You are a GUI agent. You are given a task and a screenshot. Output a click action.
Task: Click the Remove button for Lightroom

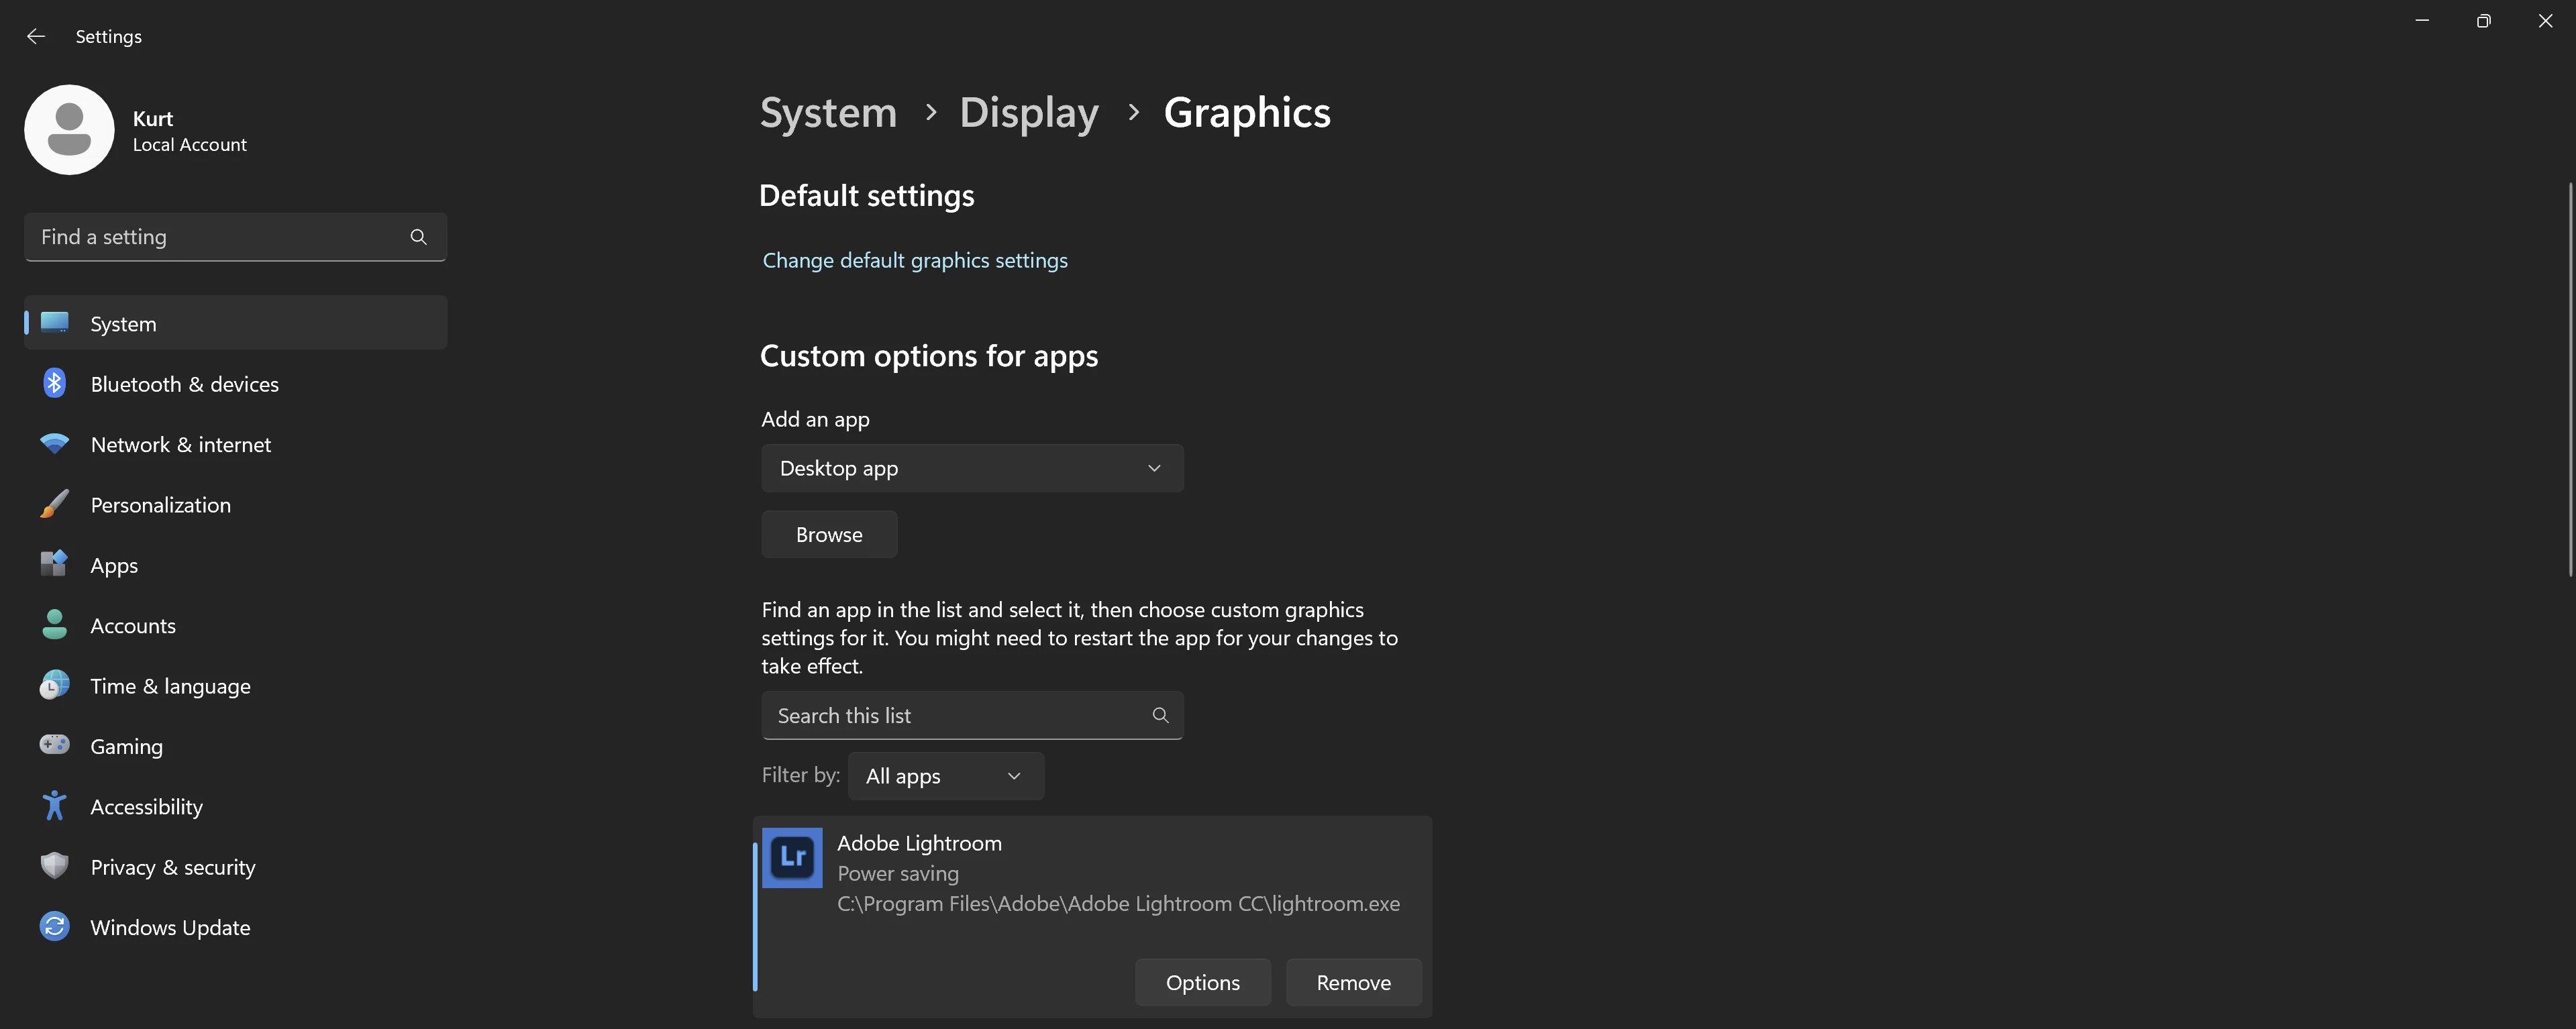pos(1352,983)
